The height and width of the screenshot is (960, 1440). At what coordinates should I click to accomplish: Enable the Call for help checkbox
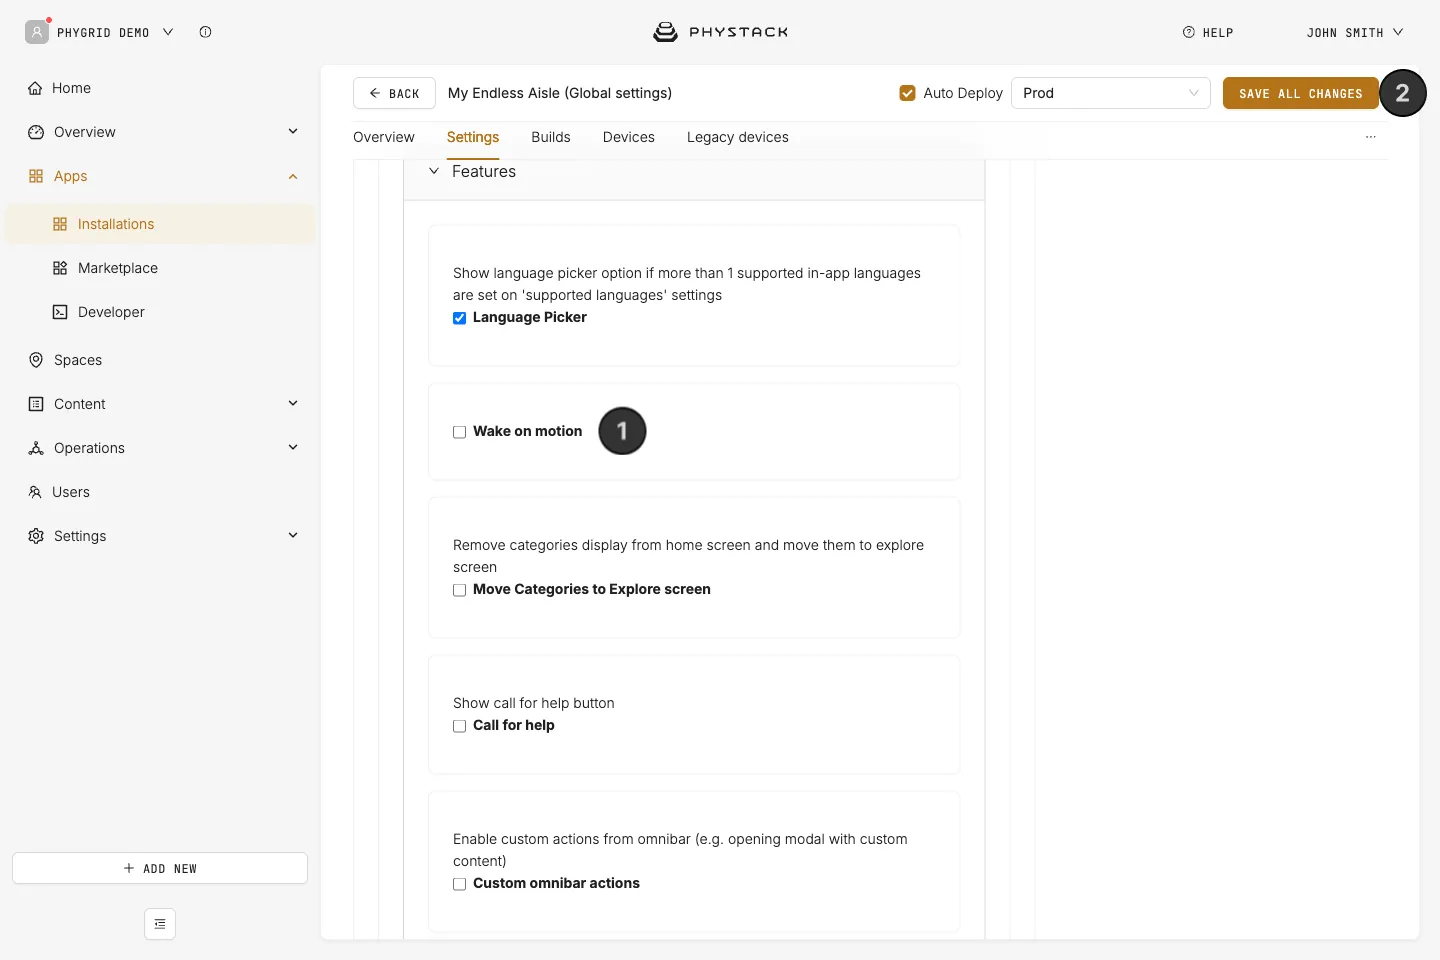point(459,726)
